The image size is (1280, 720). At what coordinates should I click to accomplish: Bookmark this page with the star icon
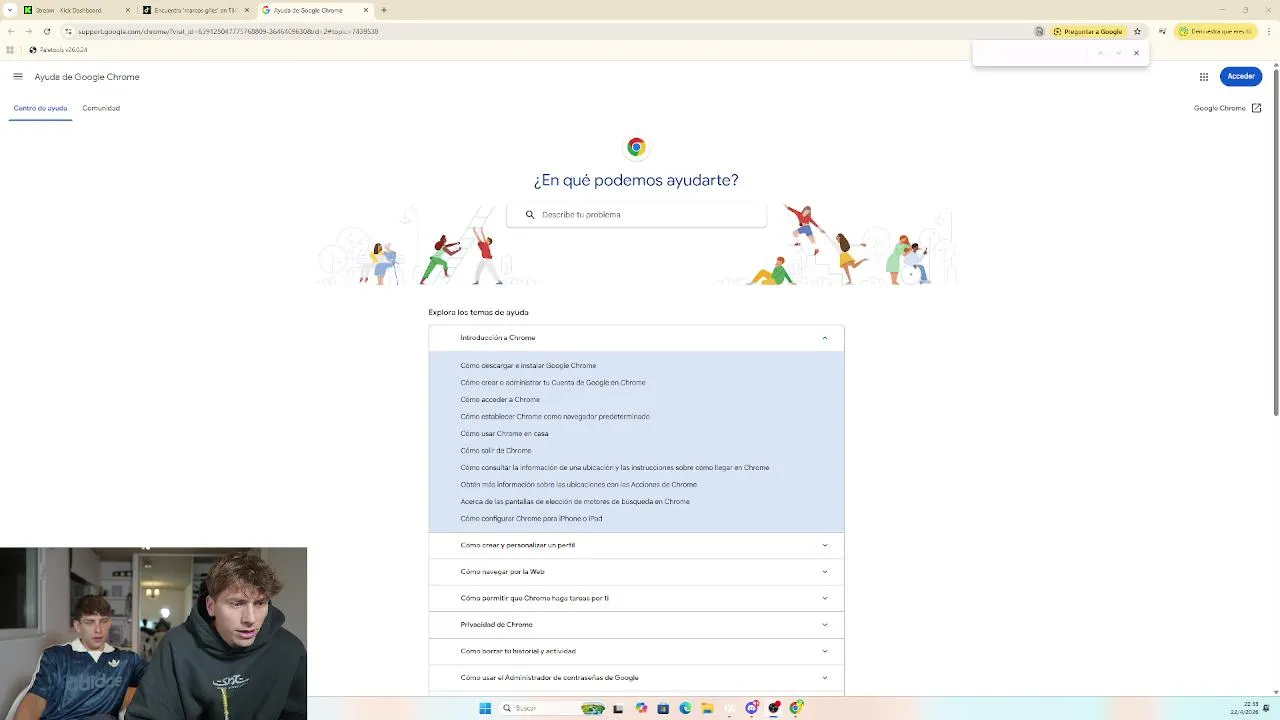pos(1137,31)
